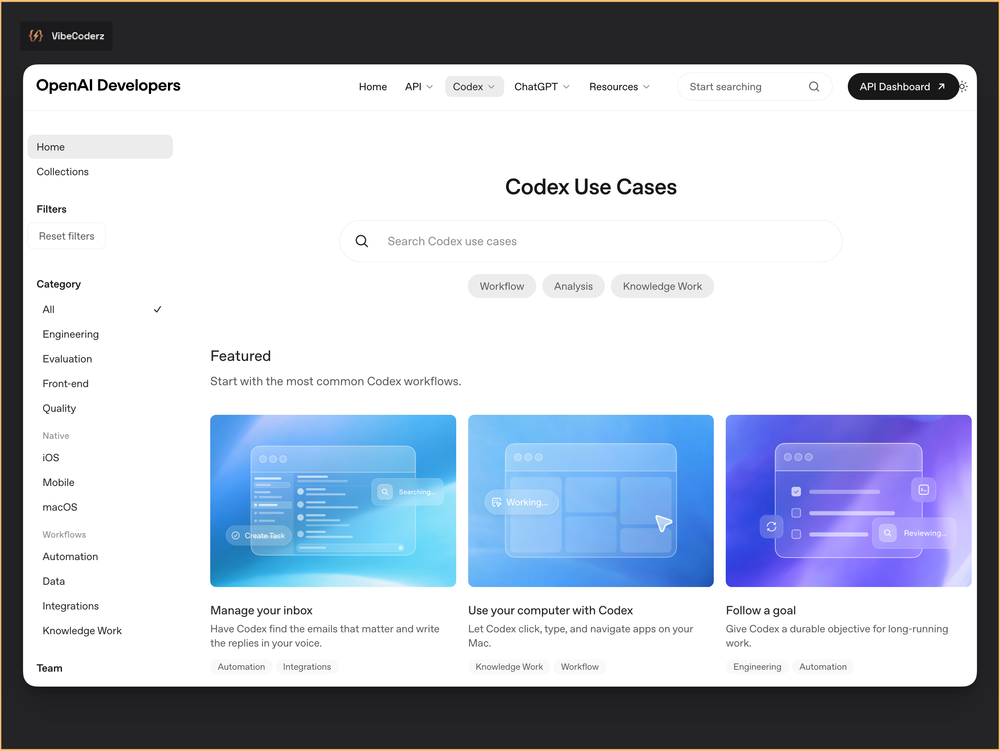Click Automation tag under Follow a goal
The width and height of the screenshot is (1000, 751).
pyautogui.click(x=823, y=667)
